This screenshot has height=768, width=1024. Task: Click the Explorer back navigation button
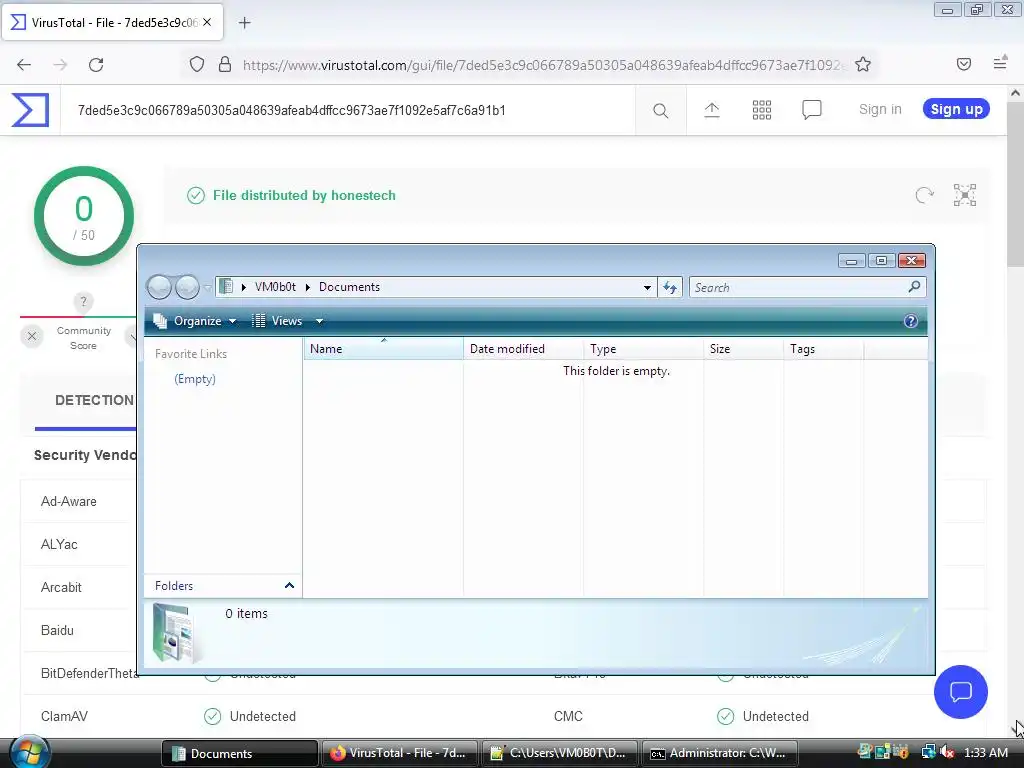tap(159, 287)
